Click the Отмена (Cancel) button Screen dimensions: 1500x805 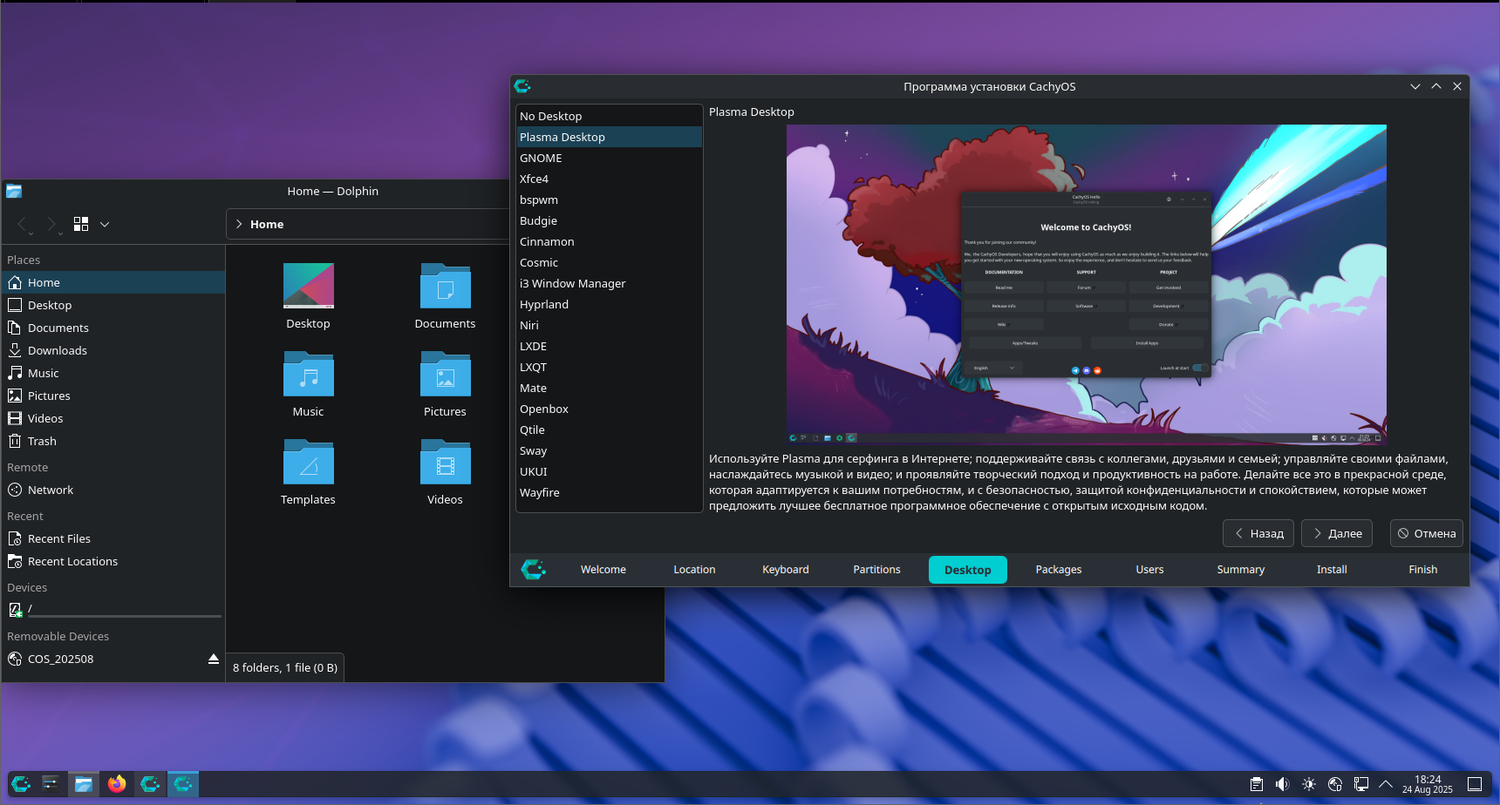[1426, 533]
